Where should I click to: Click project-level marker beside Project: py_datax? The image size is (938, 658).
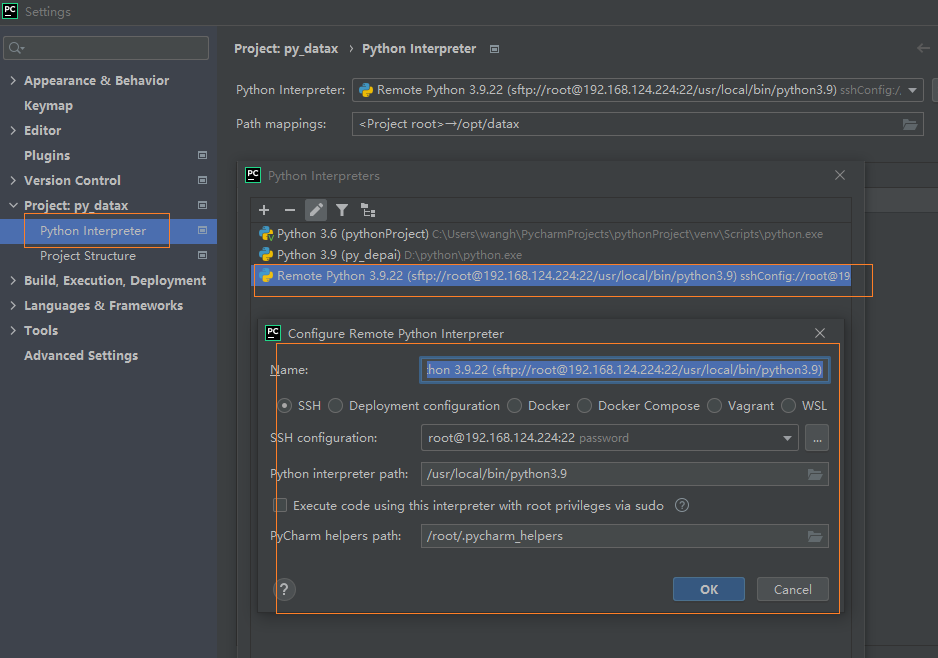(x=203, y=205)
